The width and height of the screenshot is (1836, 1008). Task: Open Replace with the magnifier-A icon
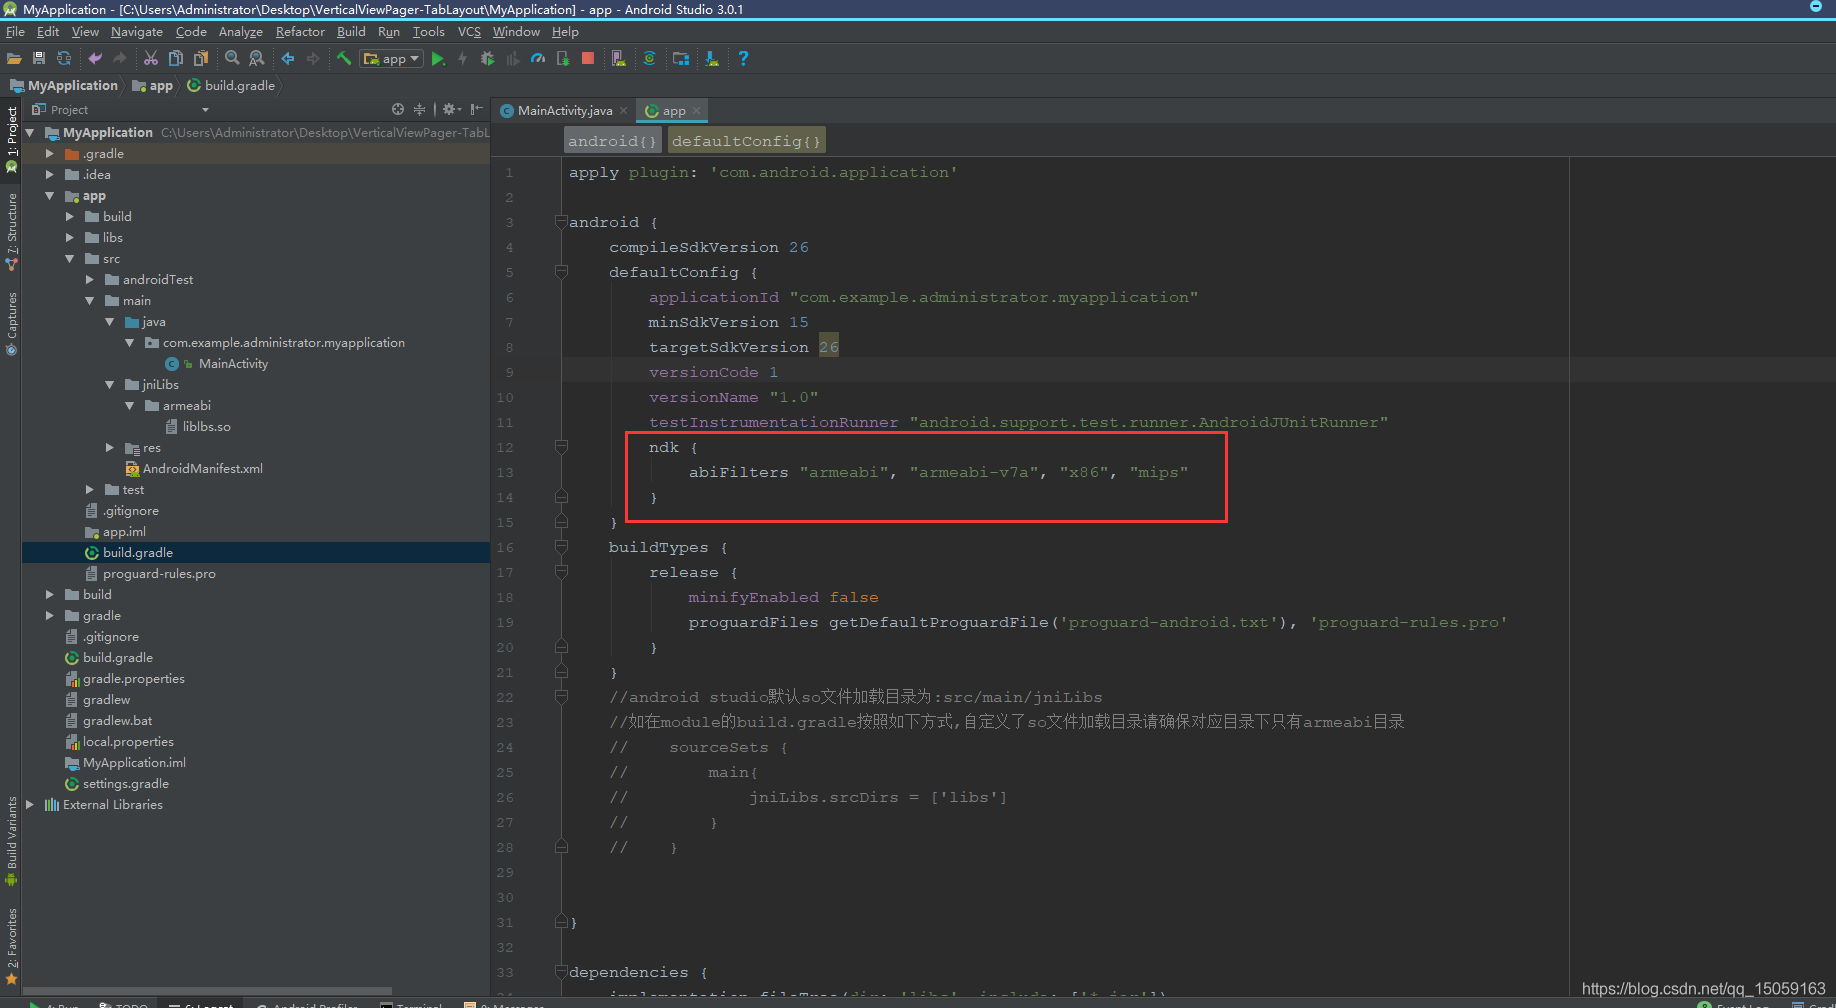pyautogui.click(x=257, y=59)
